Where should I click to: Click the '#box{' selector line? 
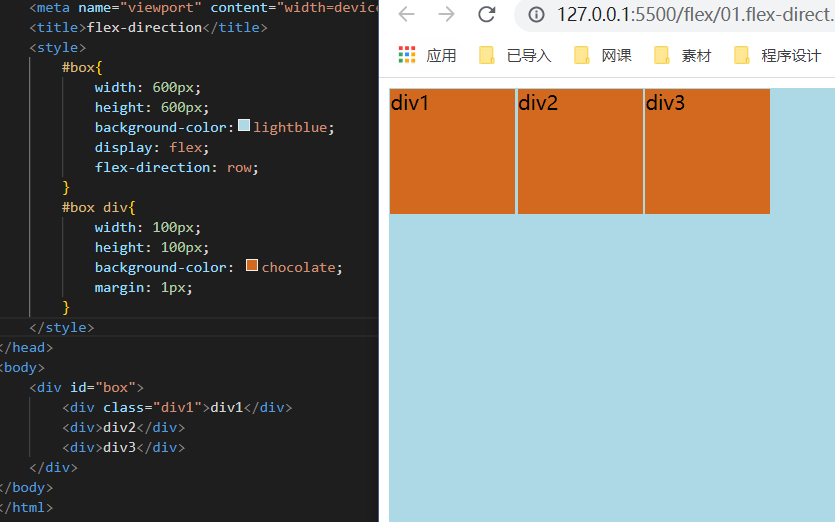82,68
